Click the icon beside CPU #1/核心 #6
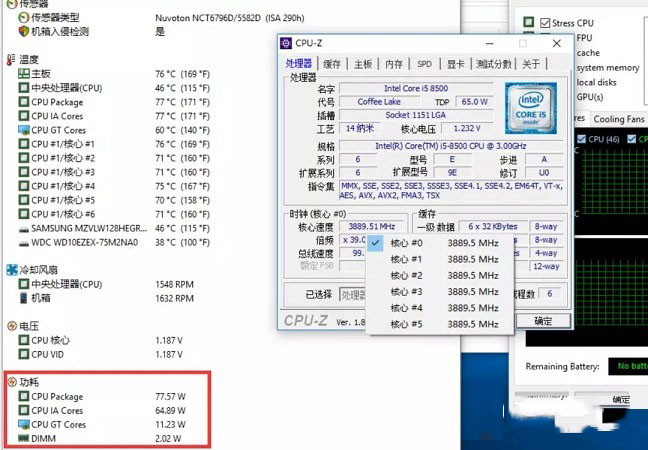648x450 pixels. tap(24, 214)
